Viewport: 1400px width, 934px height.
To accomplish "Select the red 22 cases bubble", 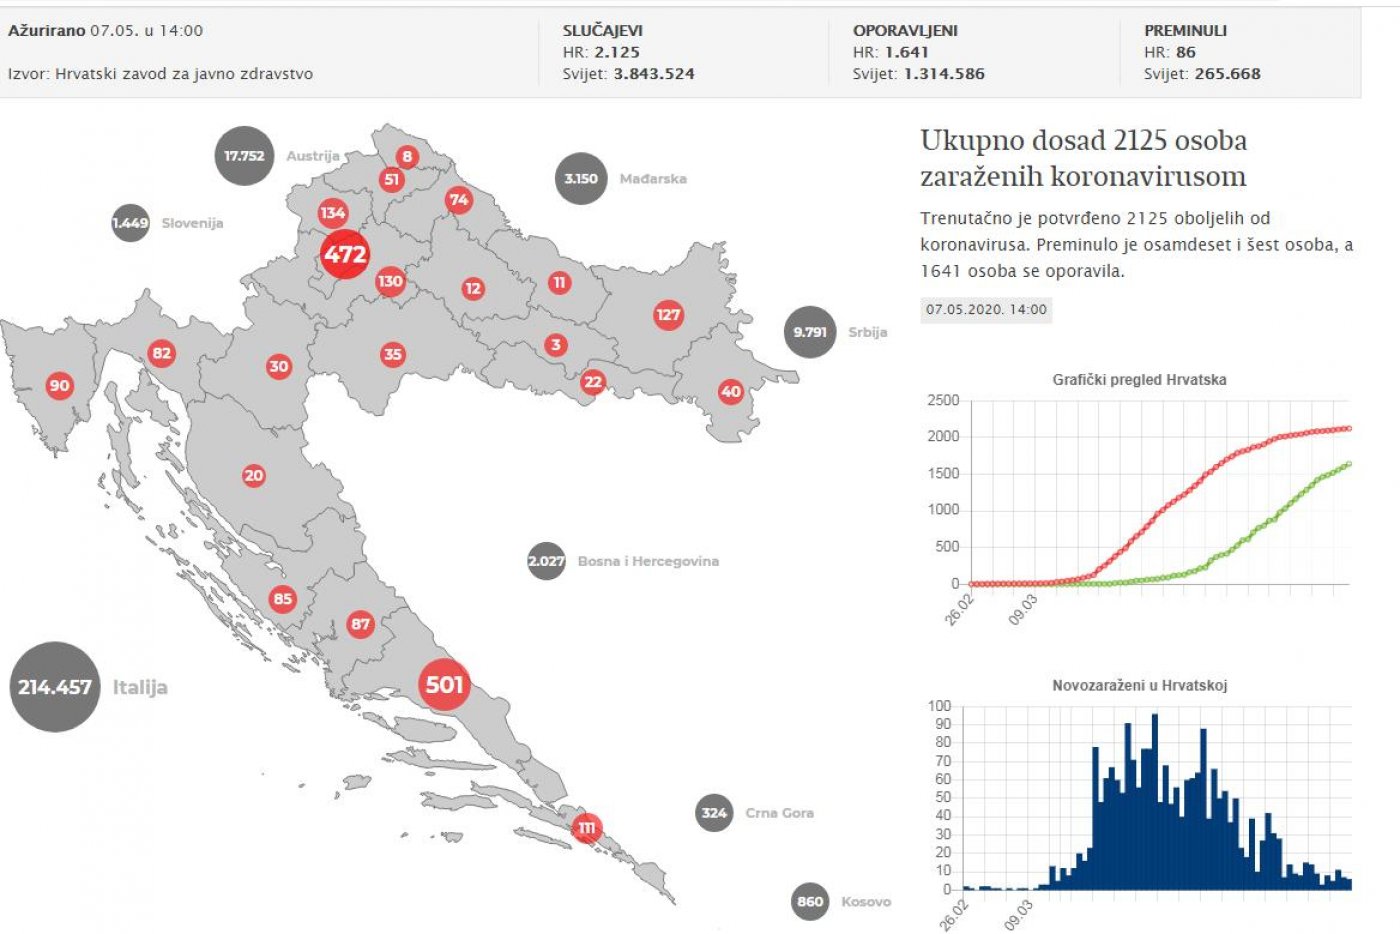I will 593,382.
